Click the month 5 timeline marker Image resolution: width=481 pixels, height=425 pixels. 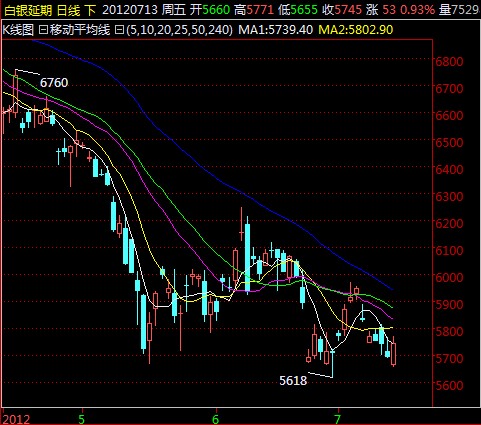coord(81,419)
